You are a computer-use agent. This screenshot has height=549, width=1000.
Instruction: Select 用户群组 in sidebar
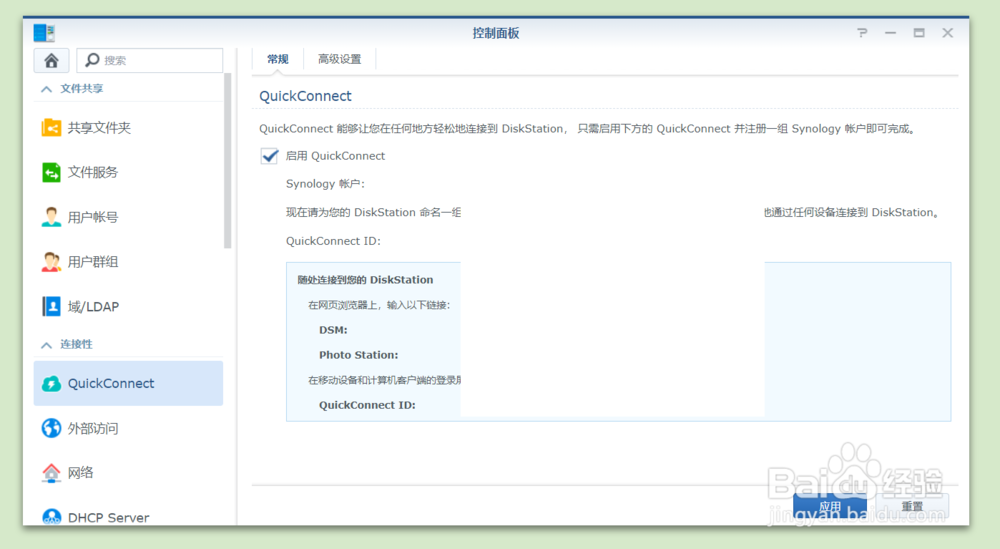pos(128,261)
